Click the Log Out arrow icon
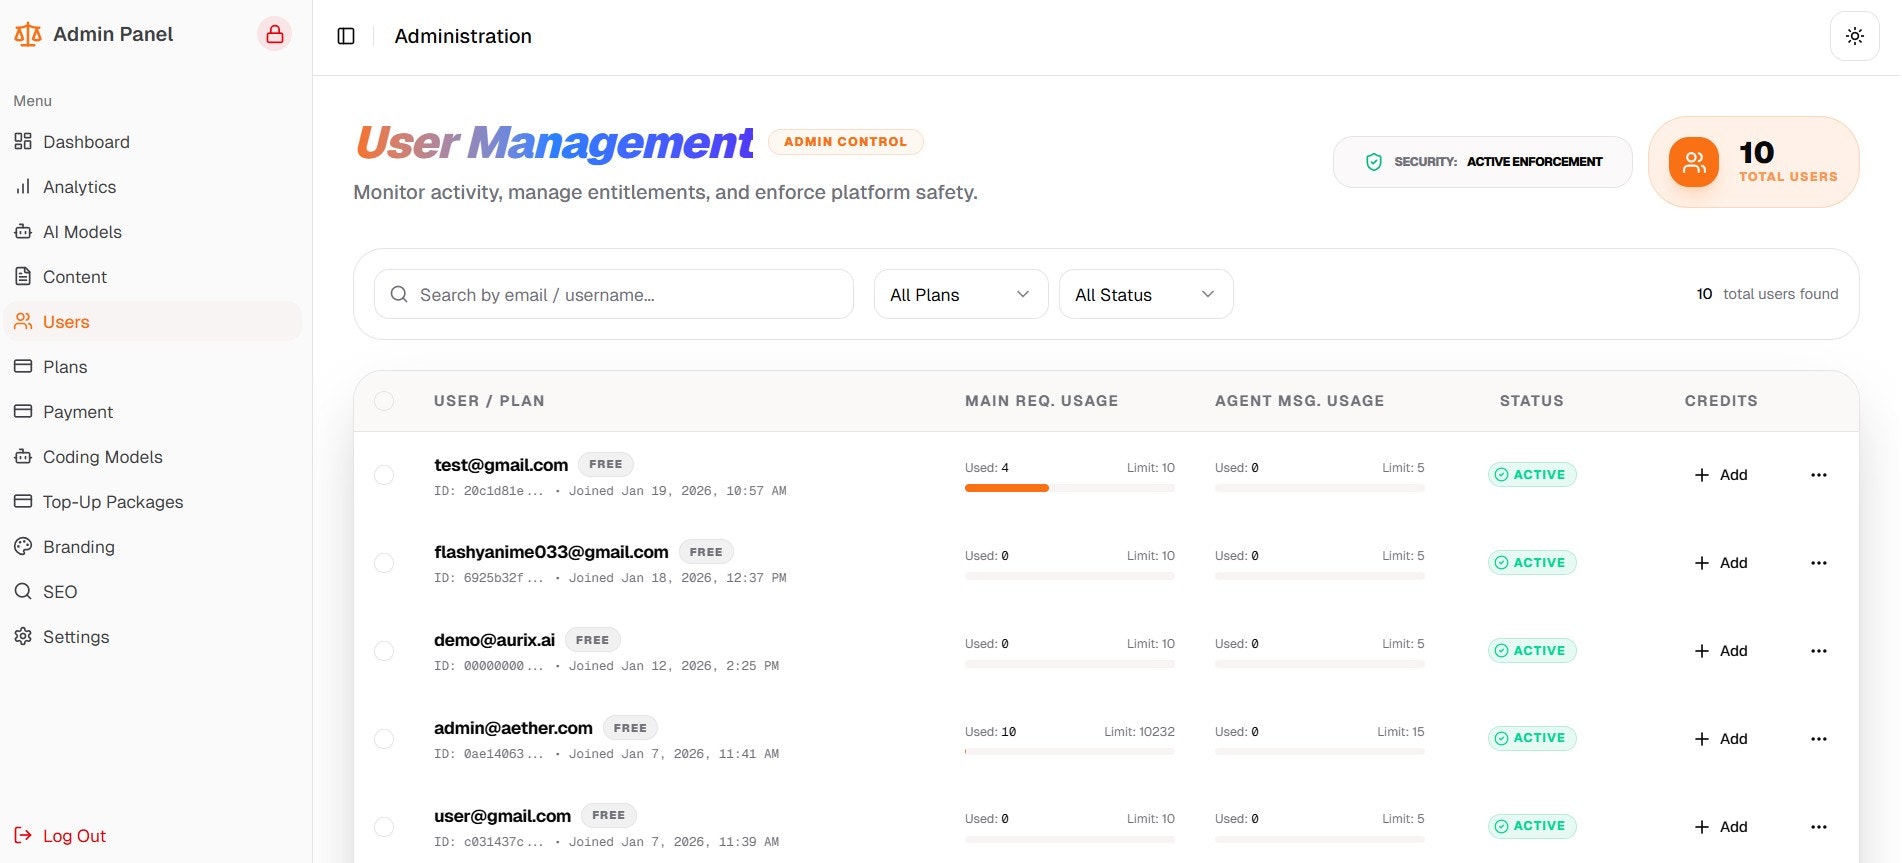Screen dimensions: 1902x863 (x=23, y=835)
